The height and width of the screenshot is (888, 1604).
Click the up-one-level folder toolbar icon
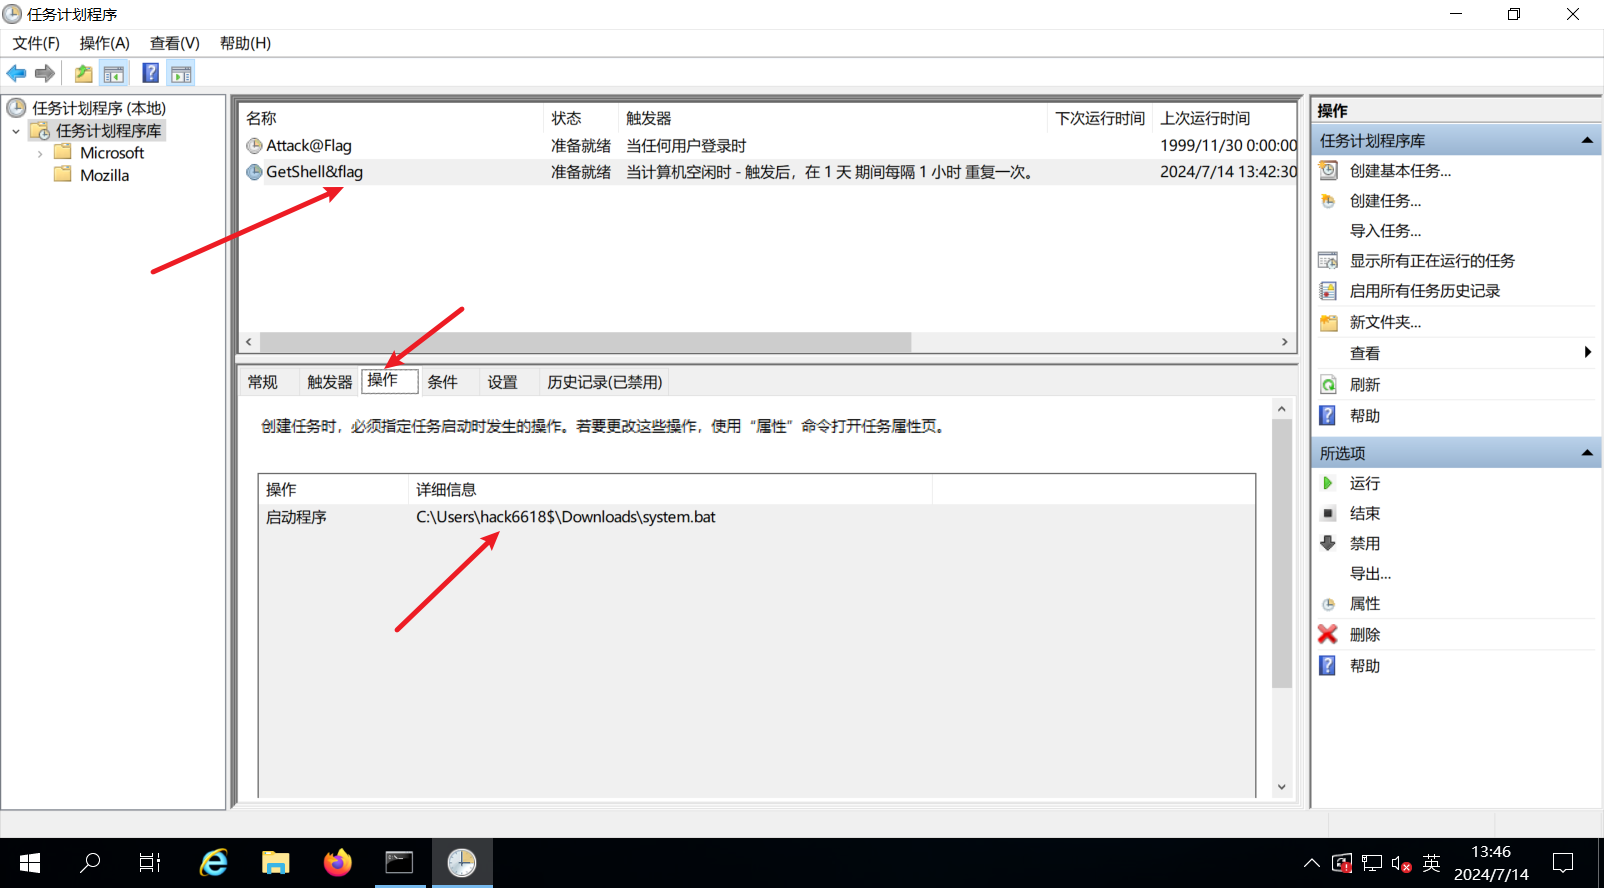click(x=84, y=73)
